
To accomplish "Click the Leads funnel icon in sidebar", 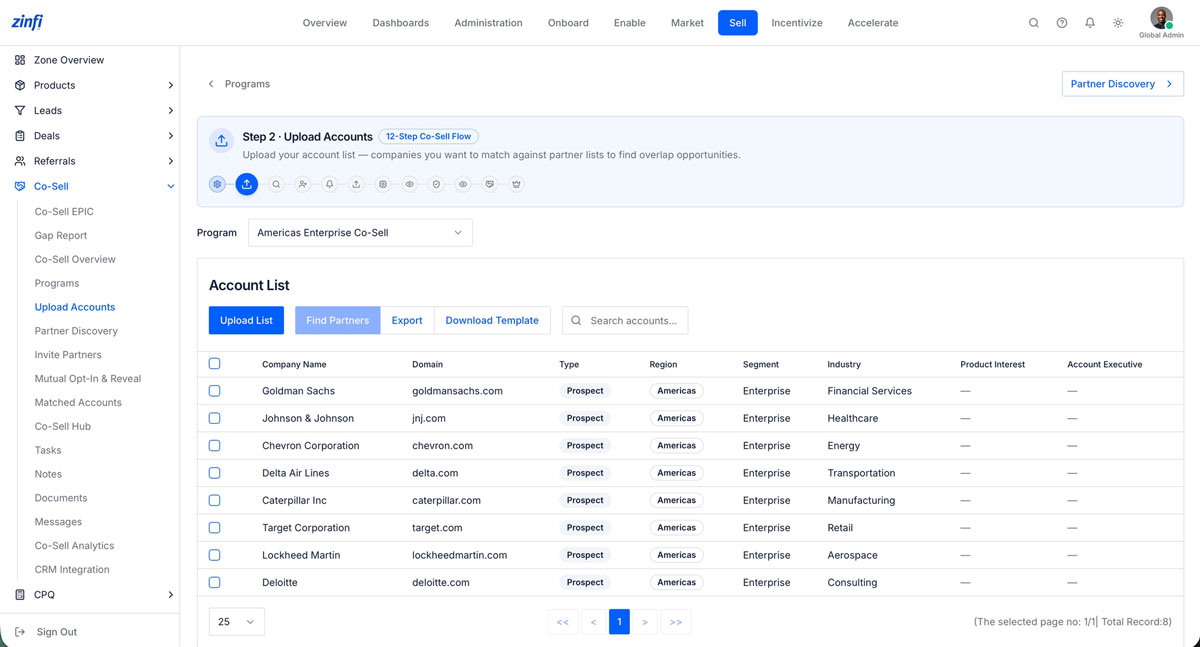I will click(x=20, y=110).
